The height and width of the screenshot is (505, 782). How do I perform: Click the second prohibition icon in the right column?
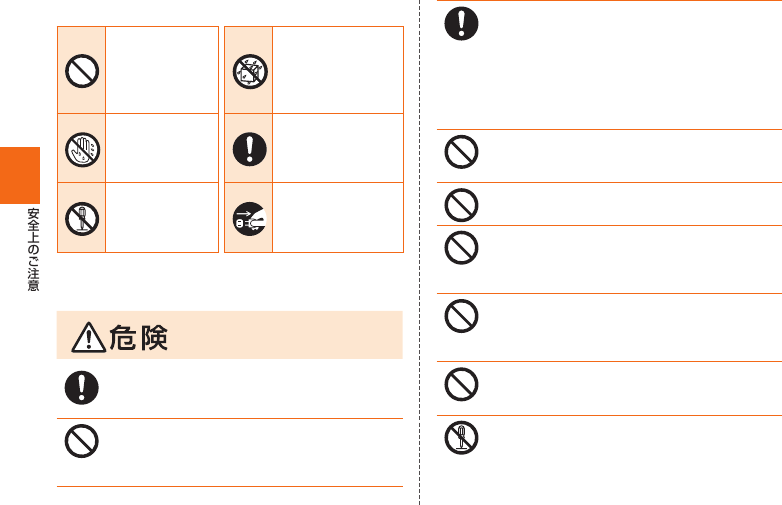463,204
